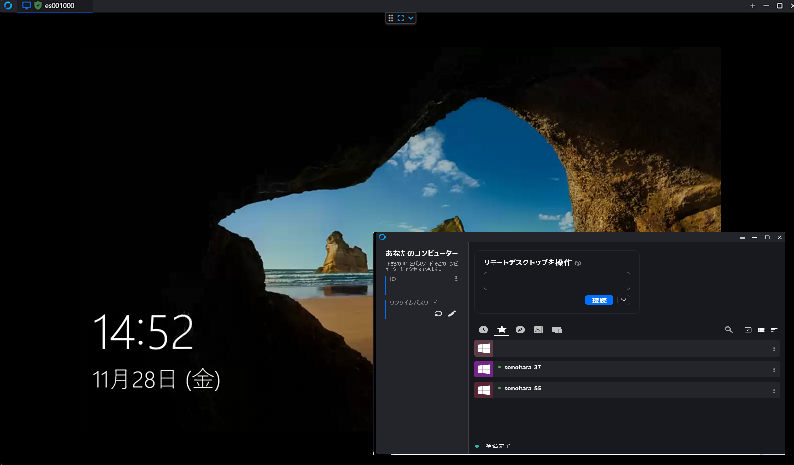Click the blue monitor icon on es001000 tab
Viewport: 794px width, 465px height.
pyautogui.click(x=26, y=6)
